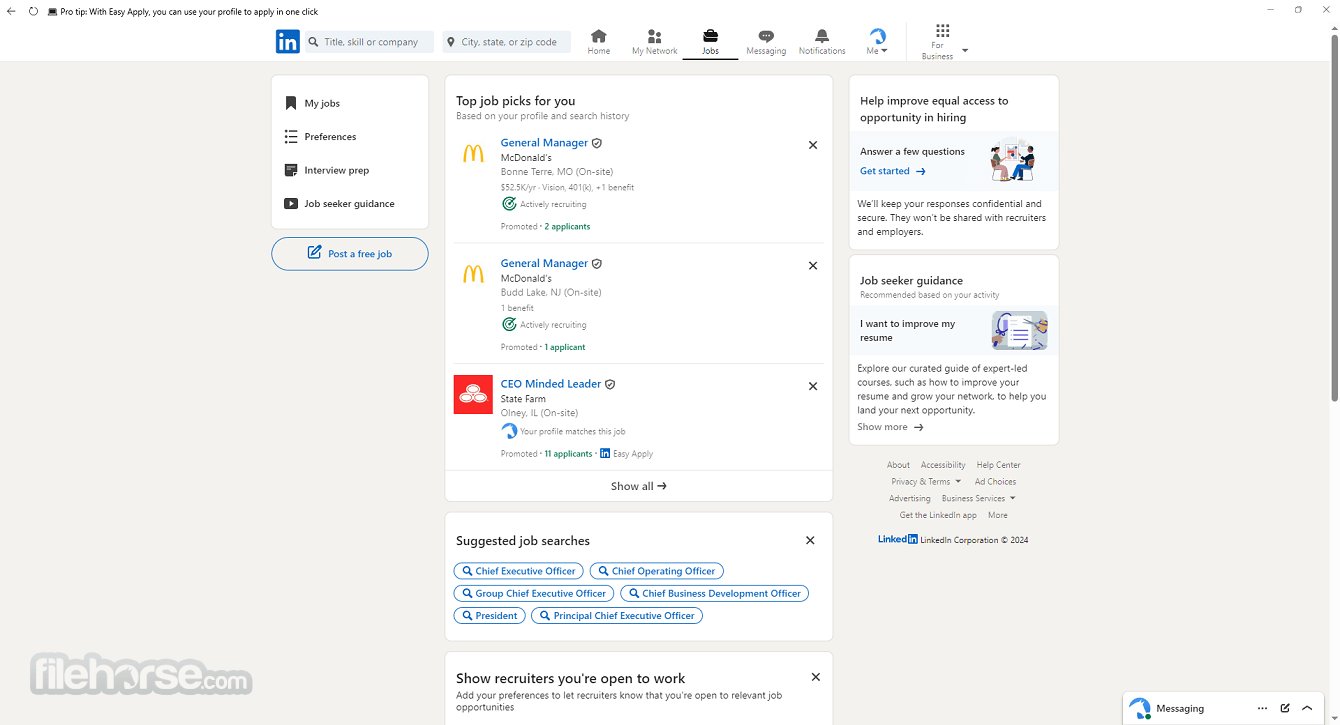Open the My Network icon
The width and height of the screenshot is (1340, 725).
tap(654, 36)
